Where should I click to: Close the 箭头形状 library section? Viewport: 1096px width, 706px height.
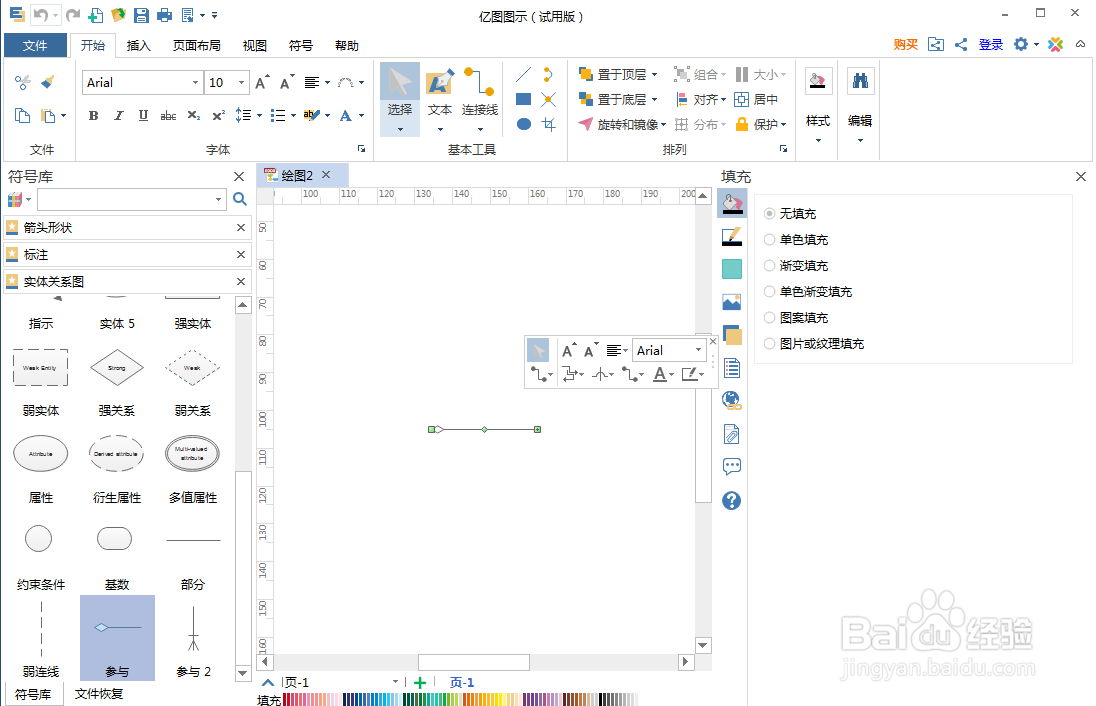click(240, 227)
